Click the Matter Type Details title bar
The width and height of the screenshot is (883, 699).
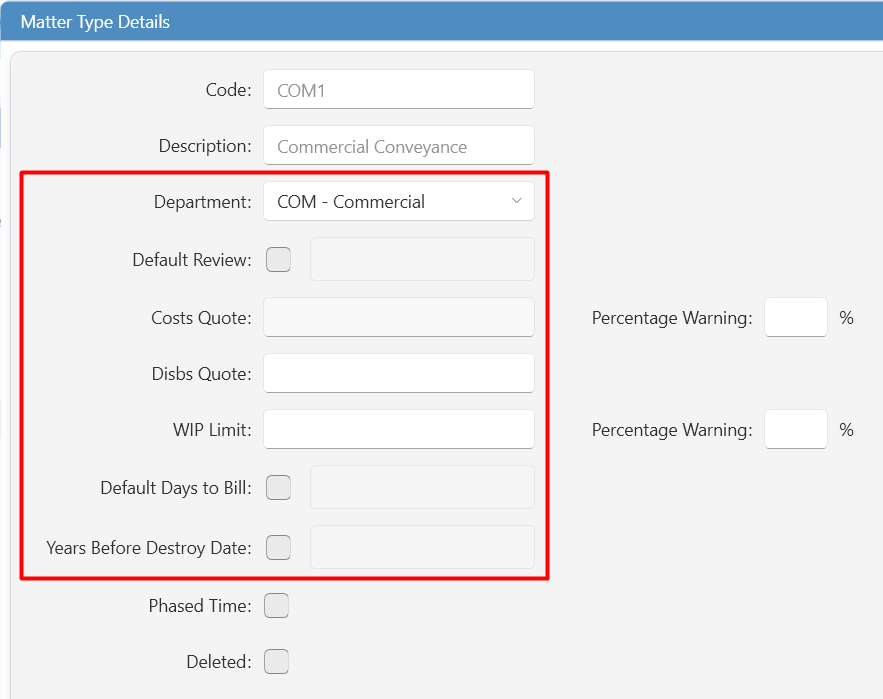pyautogui.click(x=442, y=21)
